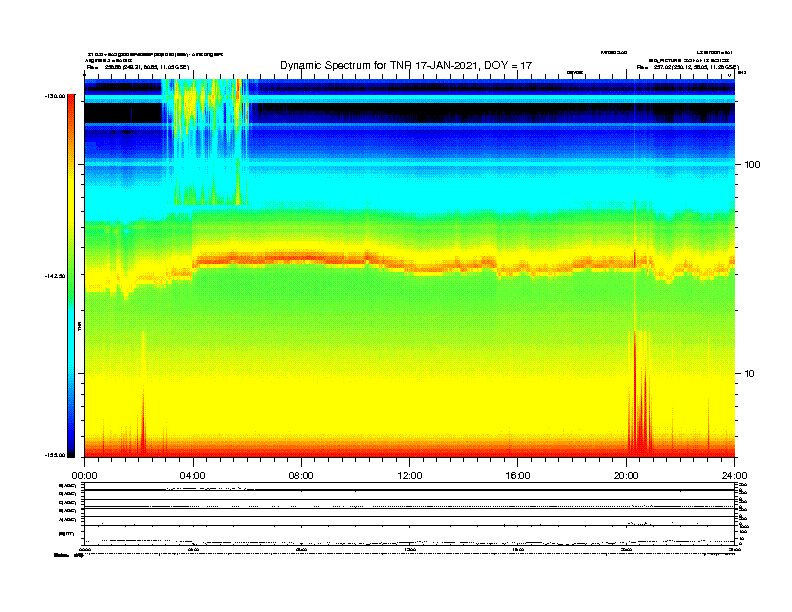Click the 00:00 time axis label
This screenshot has width=792, height=612.
[x=84, y=476]
